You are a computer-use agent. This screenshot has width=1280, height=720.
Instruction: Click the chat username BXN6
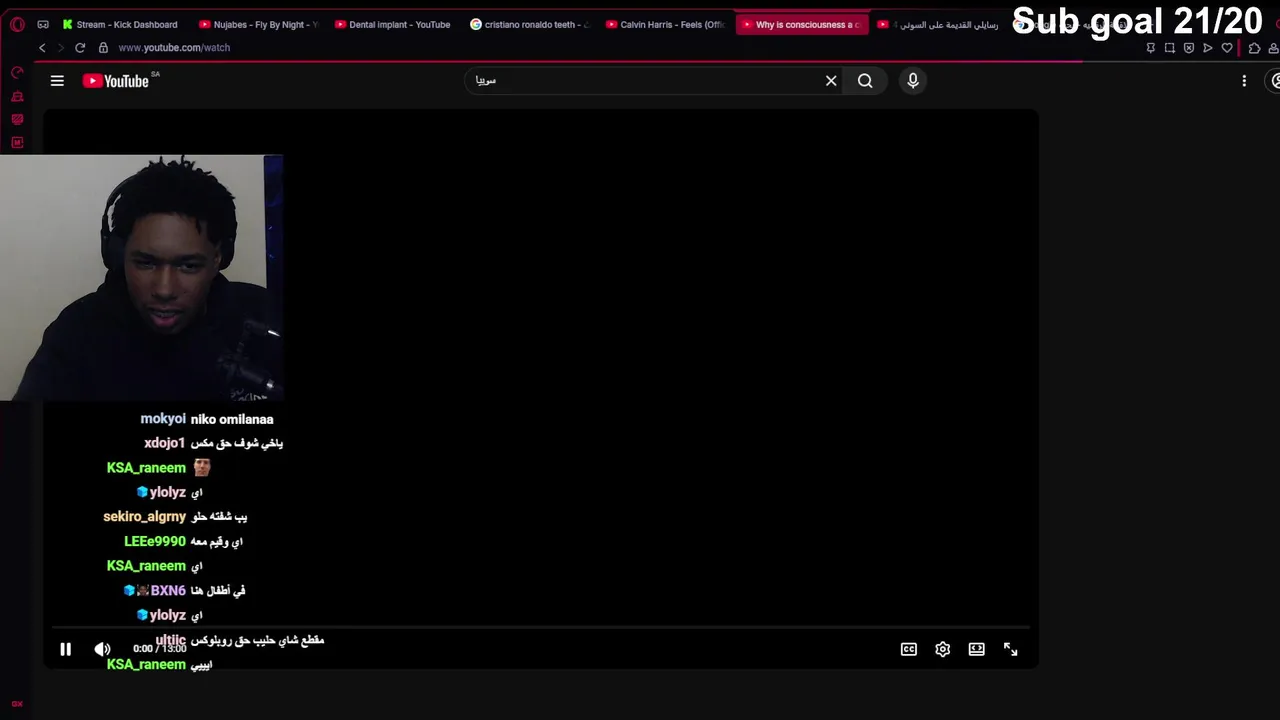[x=168, y=591]
